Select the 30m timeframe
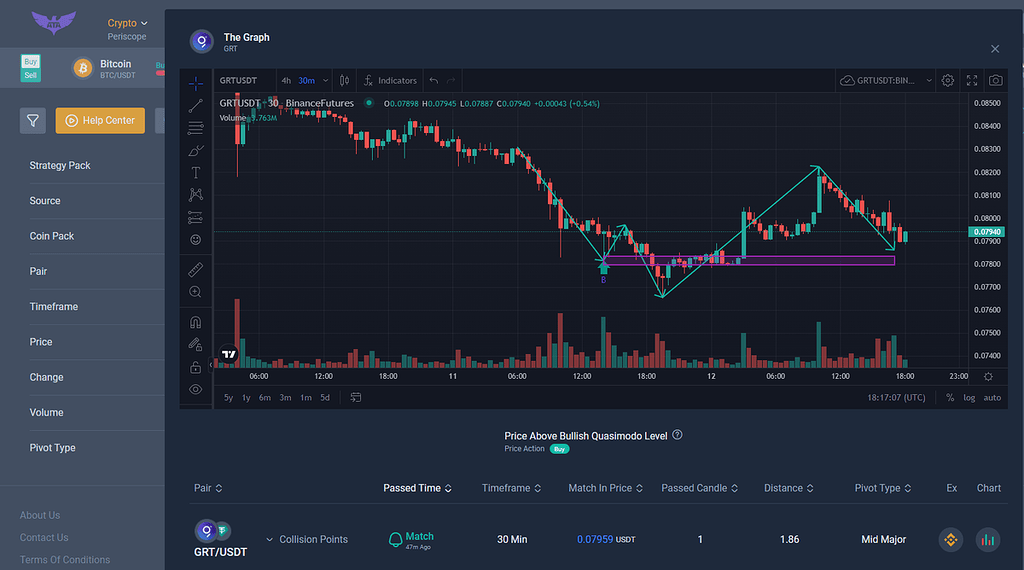 [x=306, y=80]
